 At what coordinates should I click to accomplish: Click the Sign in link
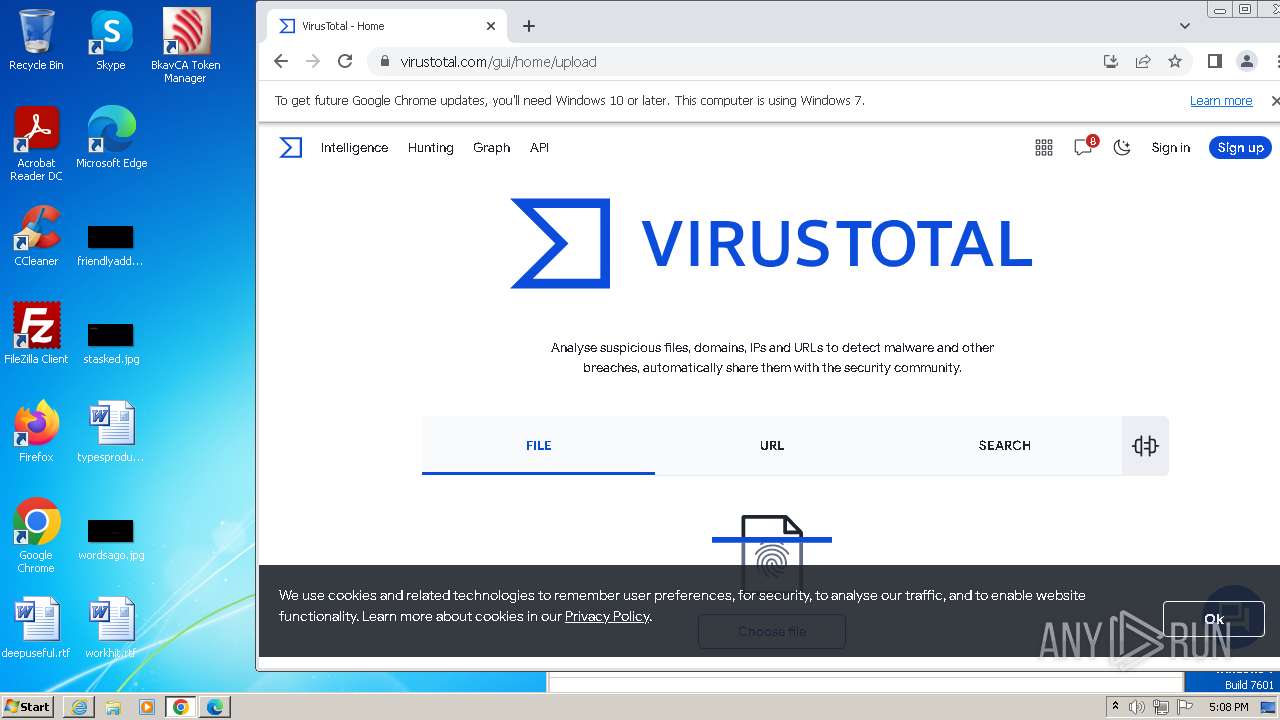[1170, 148]
